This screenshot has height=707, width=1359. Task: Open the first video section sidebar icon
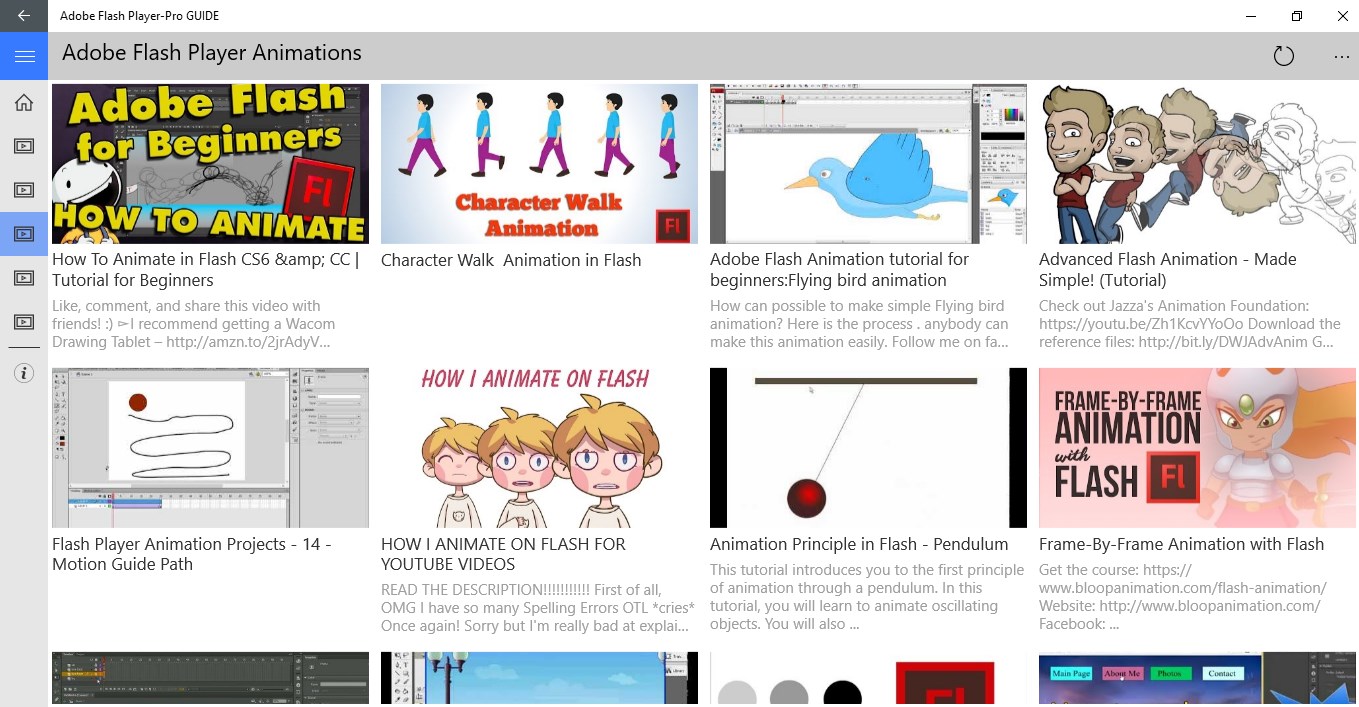tap(24, 146)
